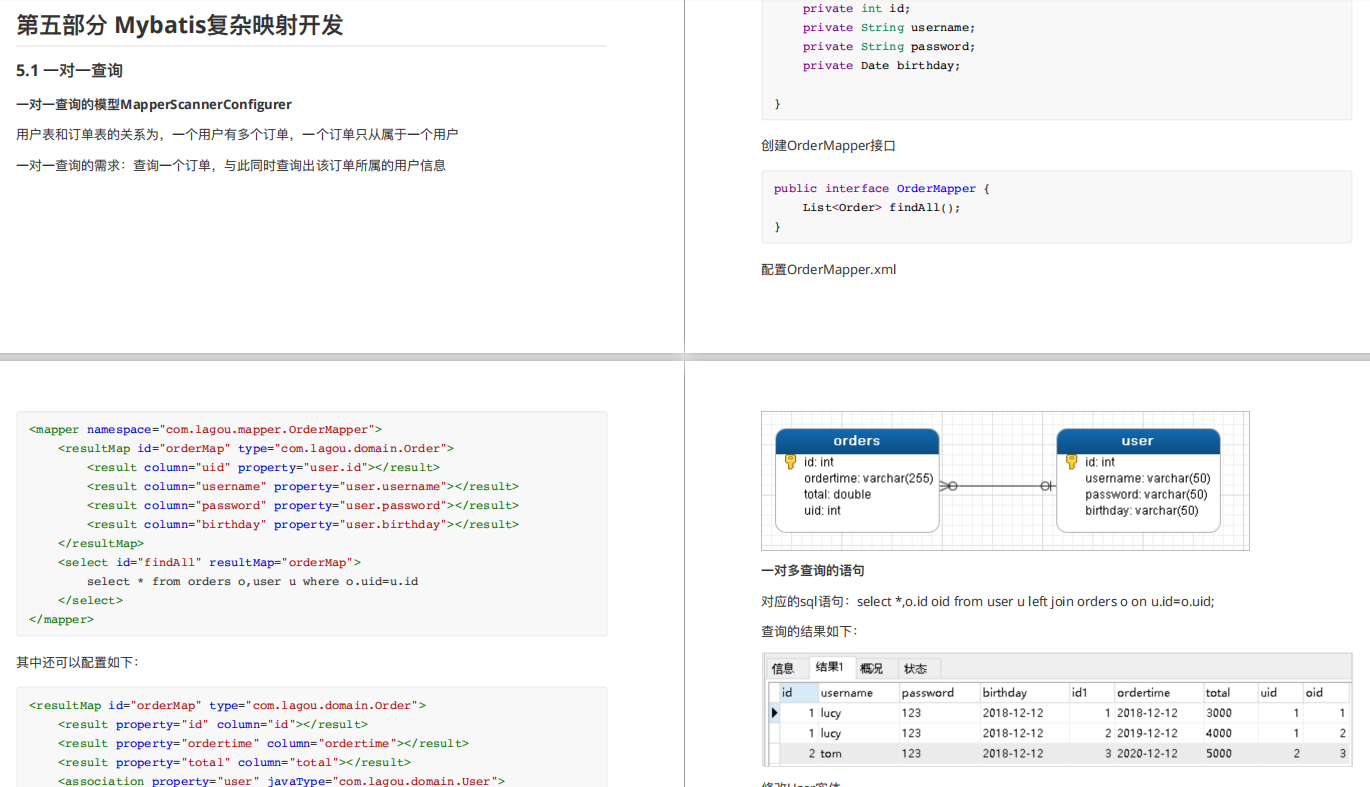Click the code line private Date birthday;
The height and width of the screenshot is (787, 1370).
pos(881,65)
